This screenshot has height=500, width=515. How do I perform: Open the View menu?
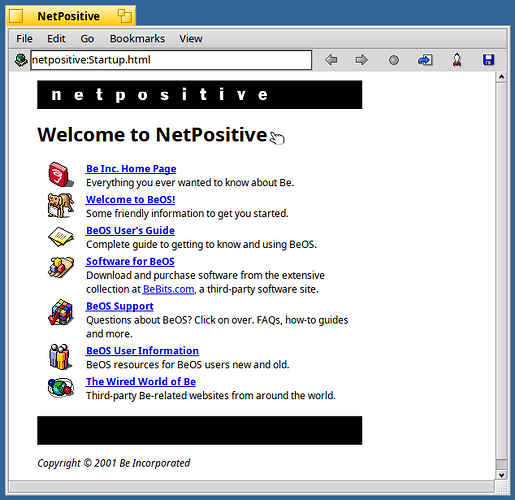pyautogui.click(x=191, y=39)
